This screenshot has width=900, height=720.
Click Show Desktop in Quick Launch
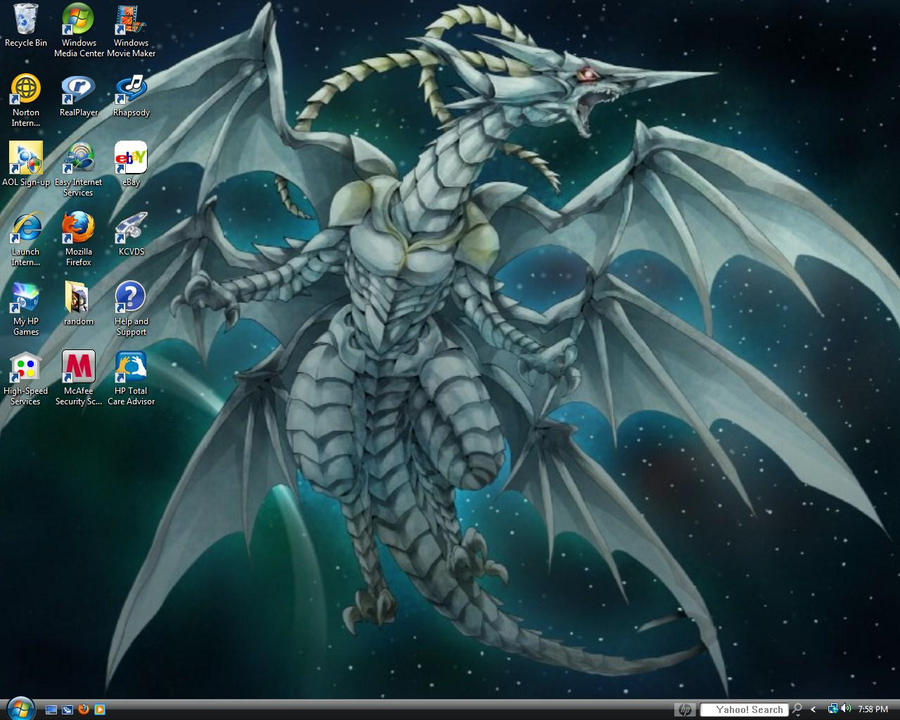tap(51, 710)
